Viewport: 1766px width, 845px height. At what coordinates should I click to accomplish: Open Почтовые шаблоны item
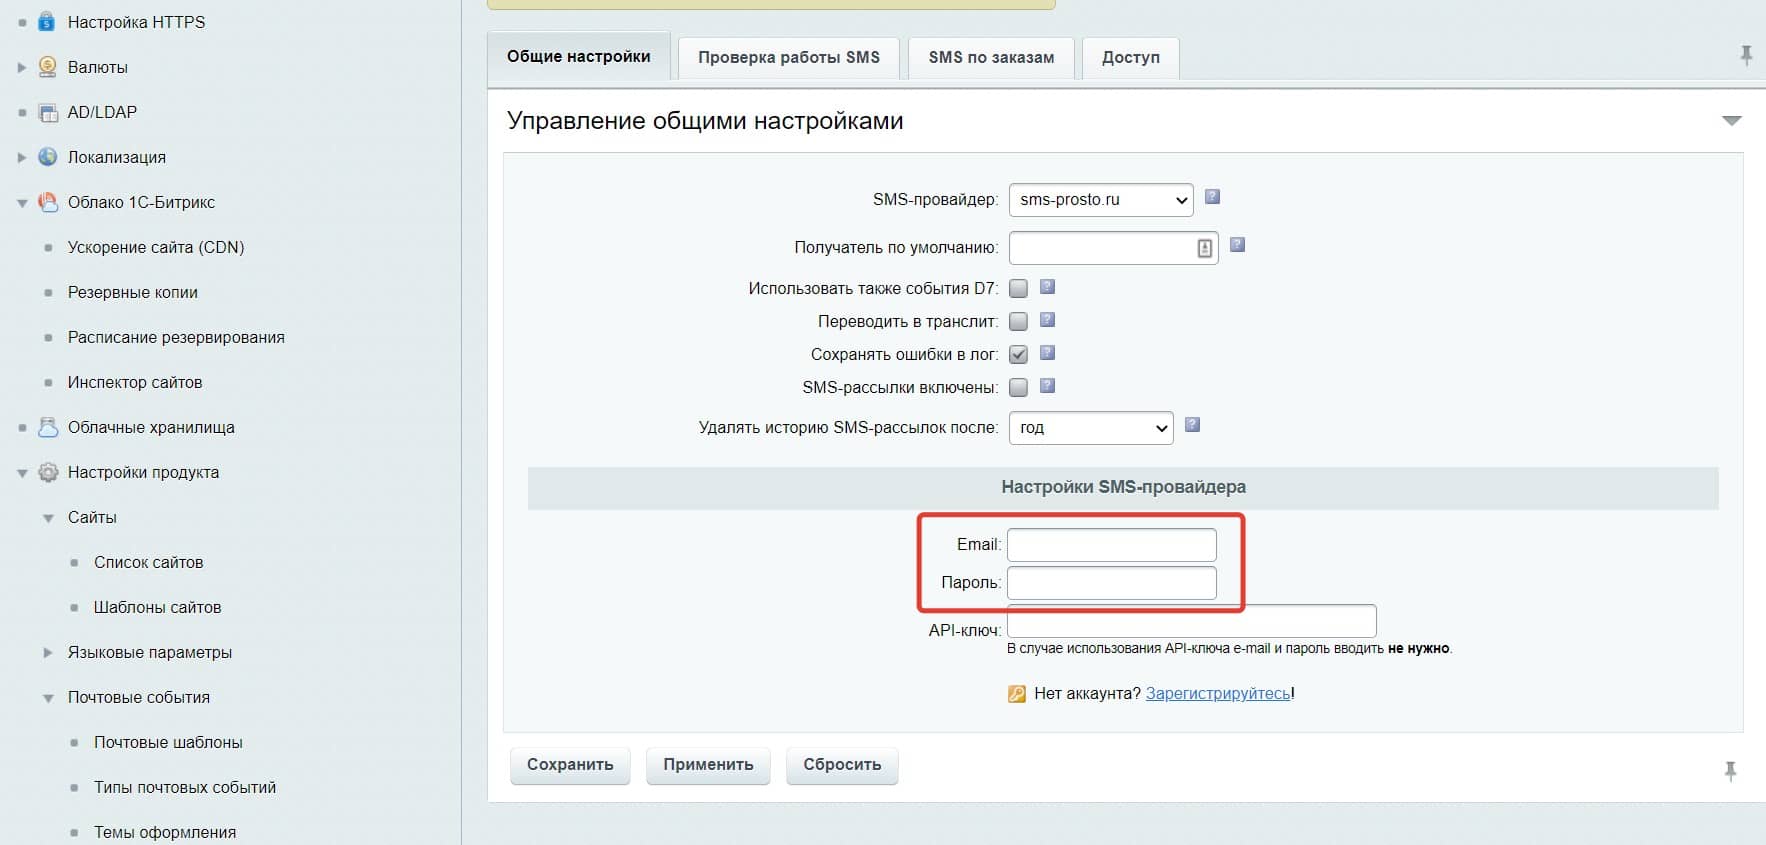[168, 742]
